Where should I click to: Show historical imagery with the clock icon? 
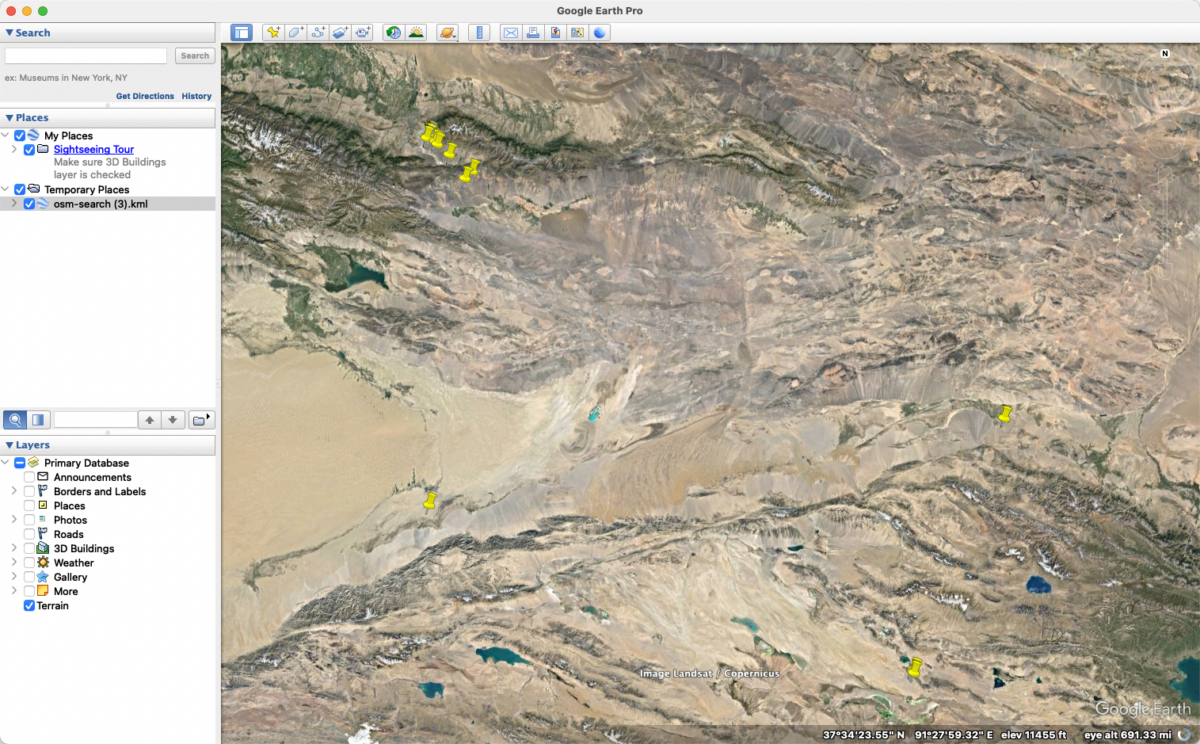pos(393,32)
